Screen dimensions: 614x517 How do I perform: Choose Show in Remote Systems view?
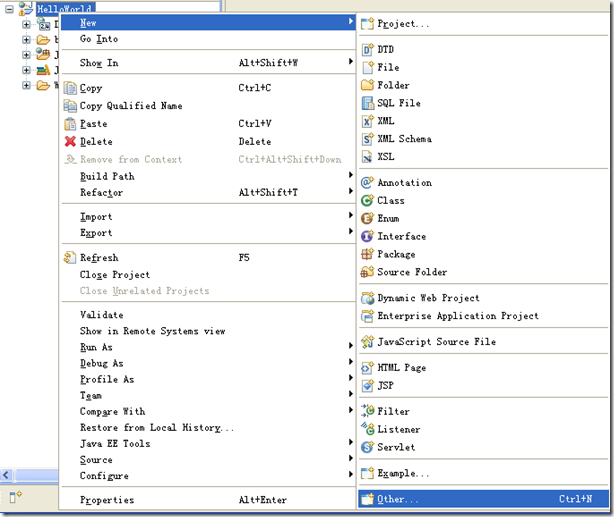[x=208, y=331]
